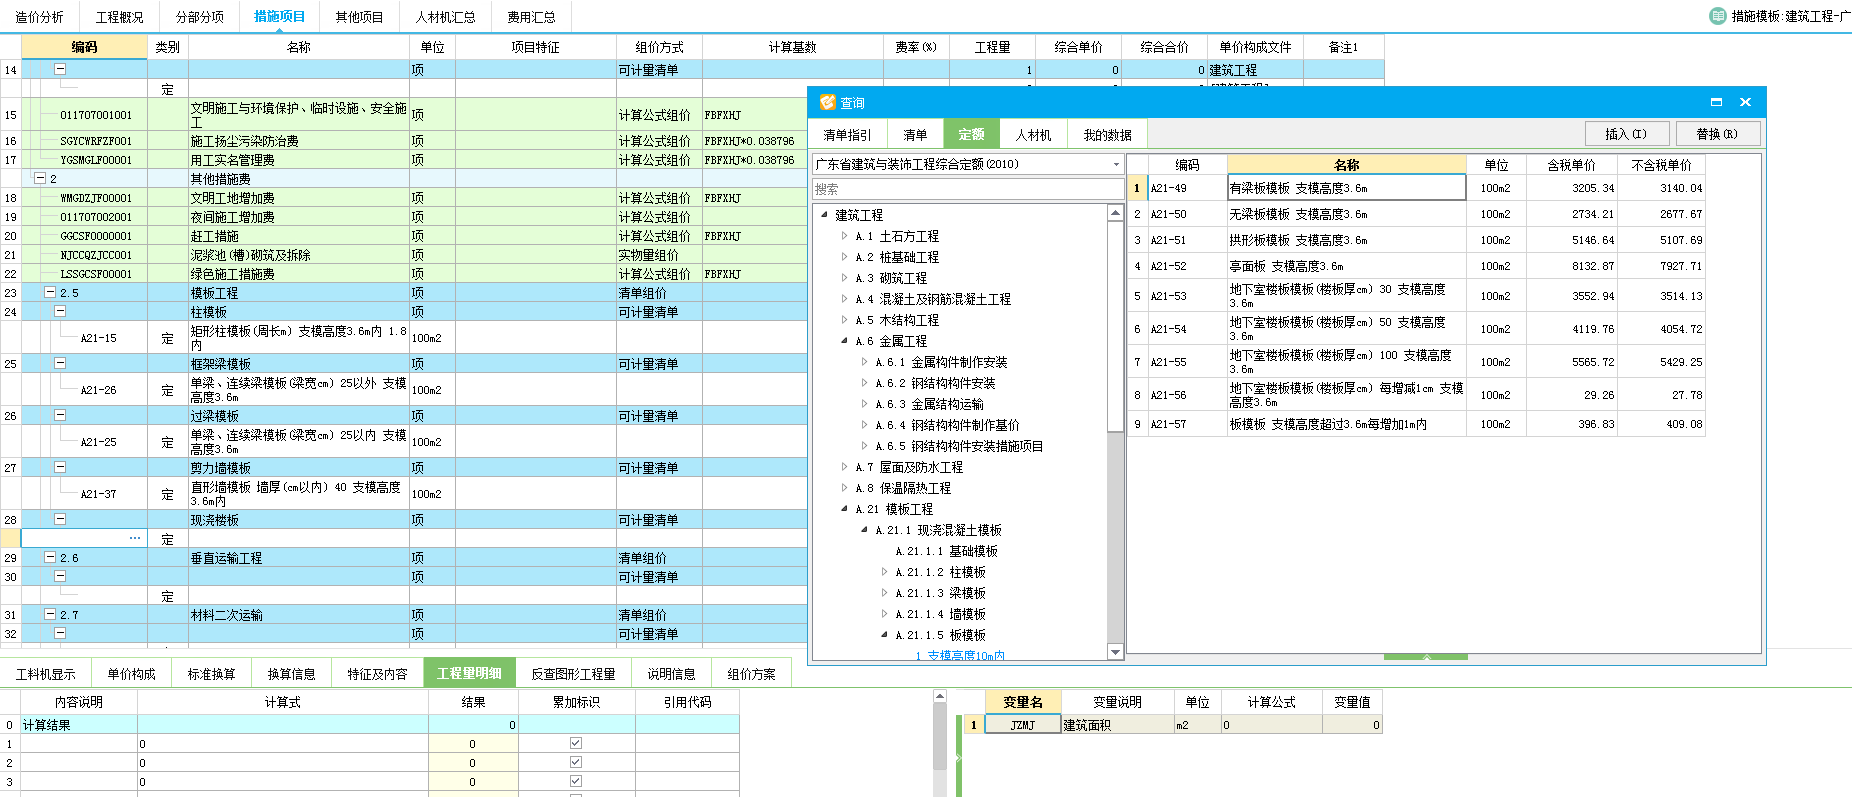Click the tree scrollbar down arrow
This screenshot has width=1852, height=797.
1116,652
